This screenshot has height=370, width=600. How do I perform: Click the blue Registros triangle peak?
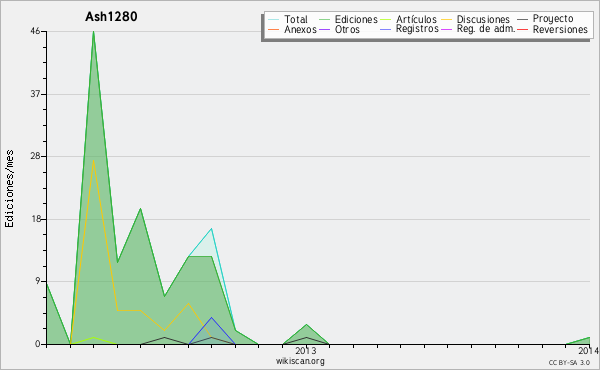[x=211, y=317]
